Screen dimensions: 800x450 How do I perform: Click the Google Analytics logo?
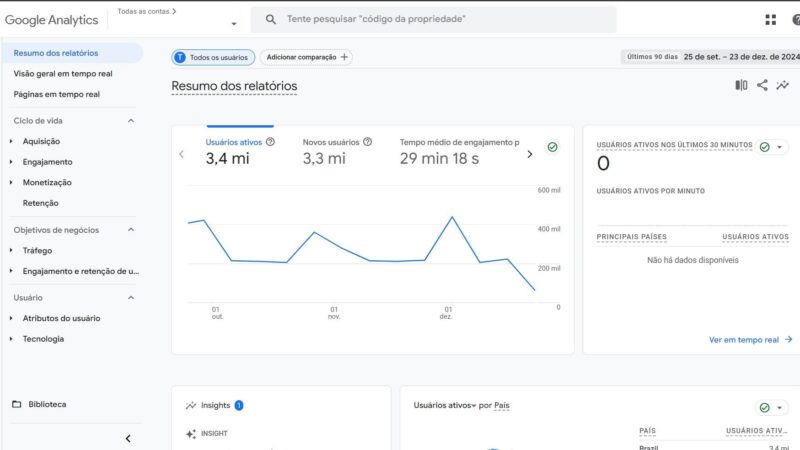(52, 20)
